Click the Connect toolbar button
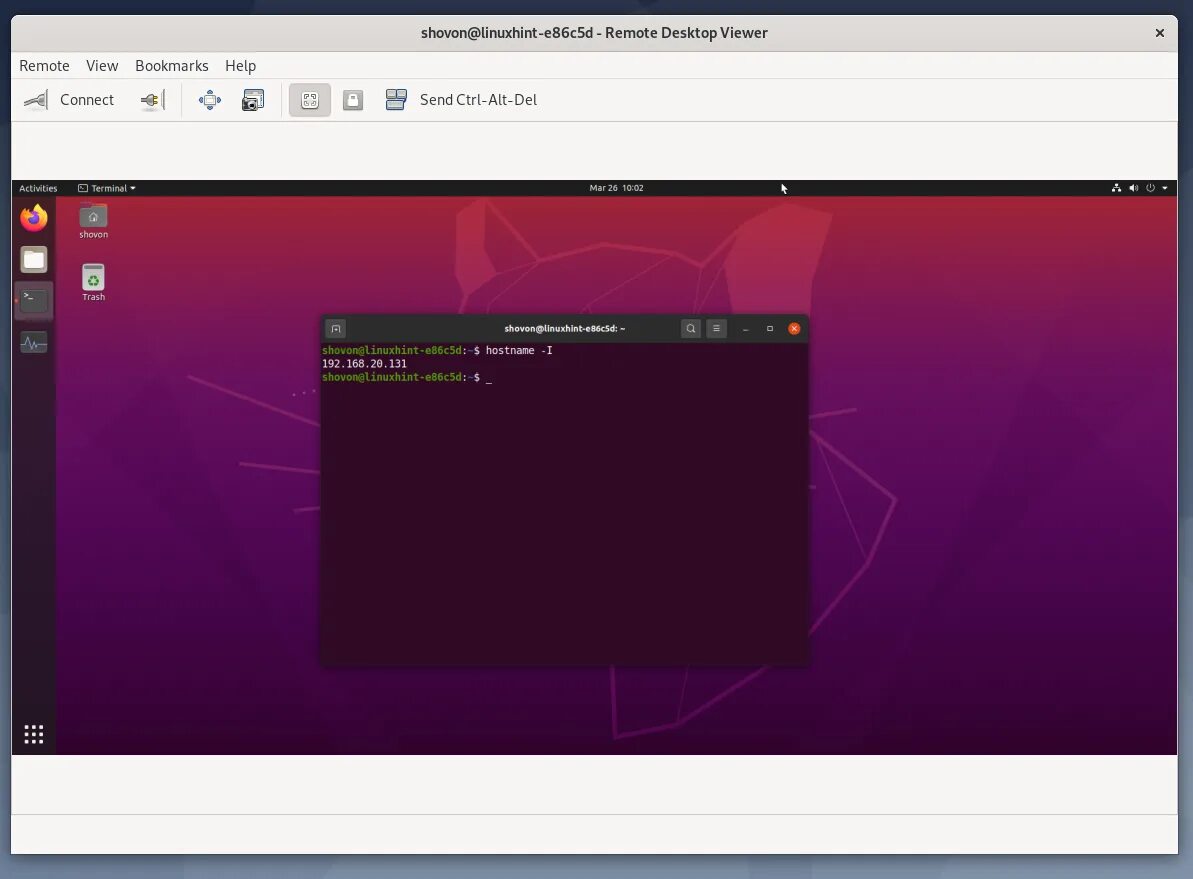 click(68, 100)
